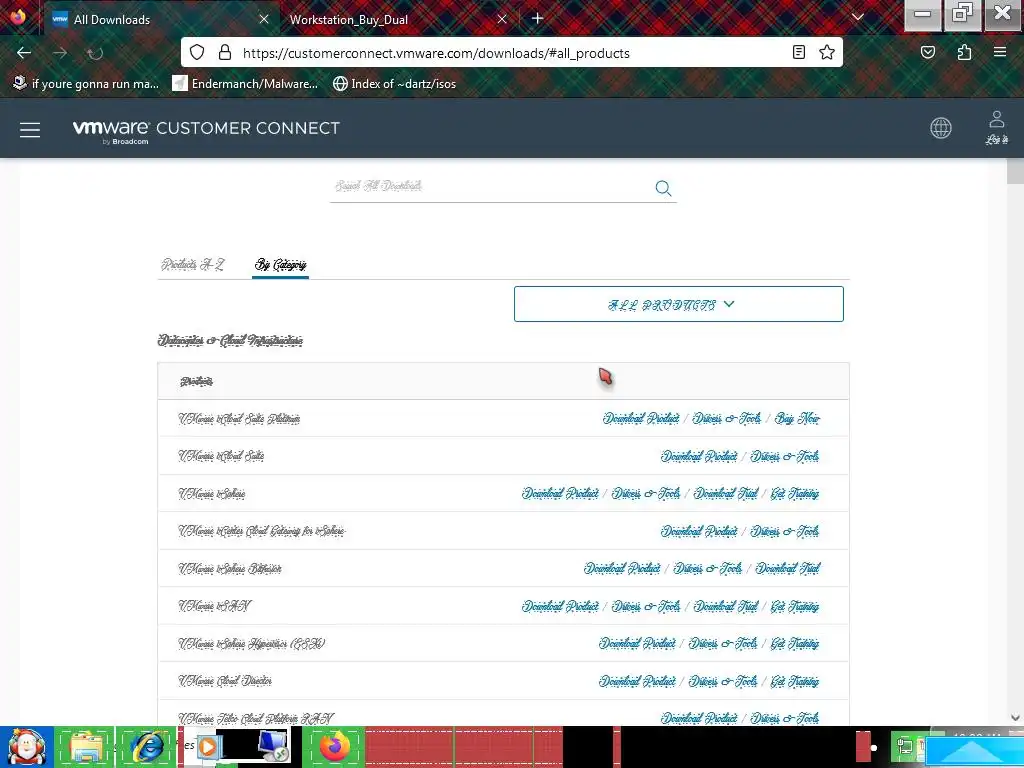Click the VMware vSphere product name

(x=212, y=494)
